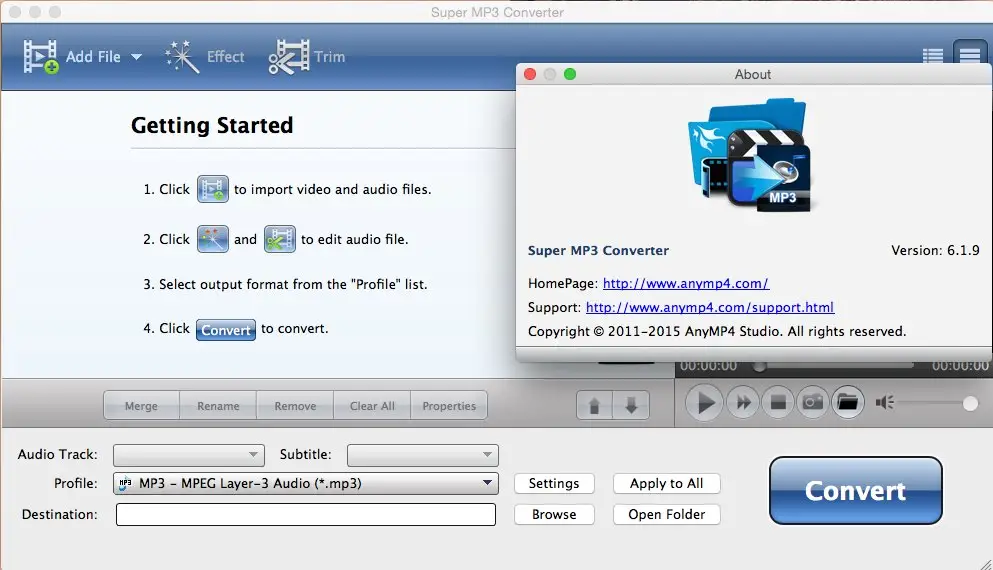Click effect icon in Getting Started step 2
993x570 pixels.
point(213,239)
